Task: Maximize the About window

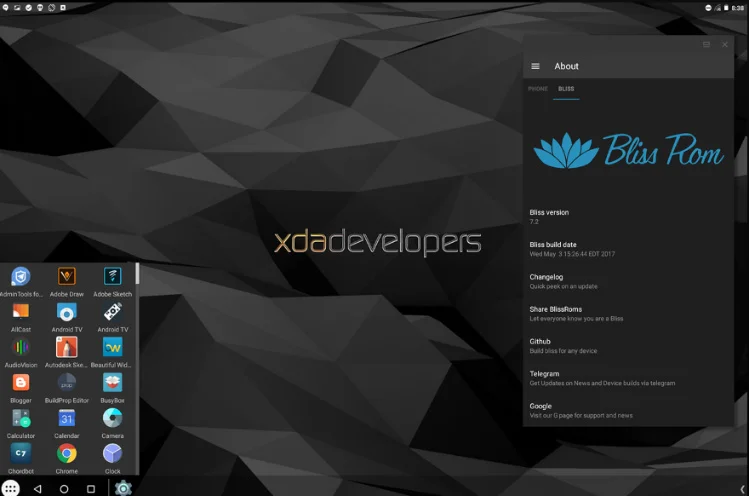Action: 706,44
